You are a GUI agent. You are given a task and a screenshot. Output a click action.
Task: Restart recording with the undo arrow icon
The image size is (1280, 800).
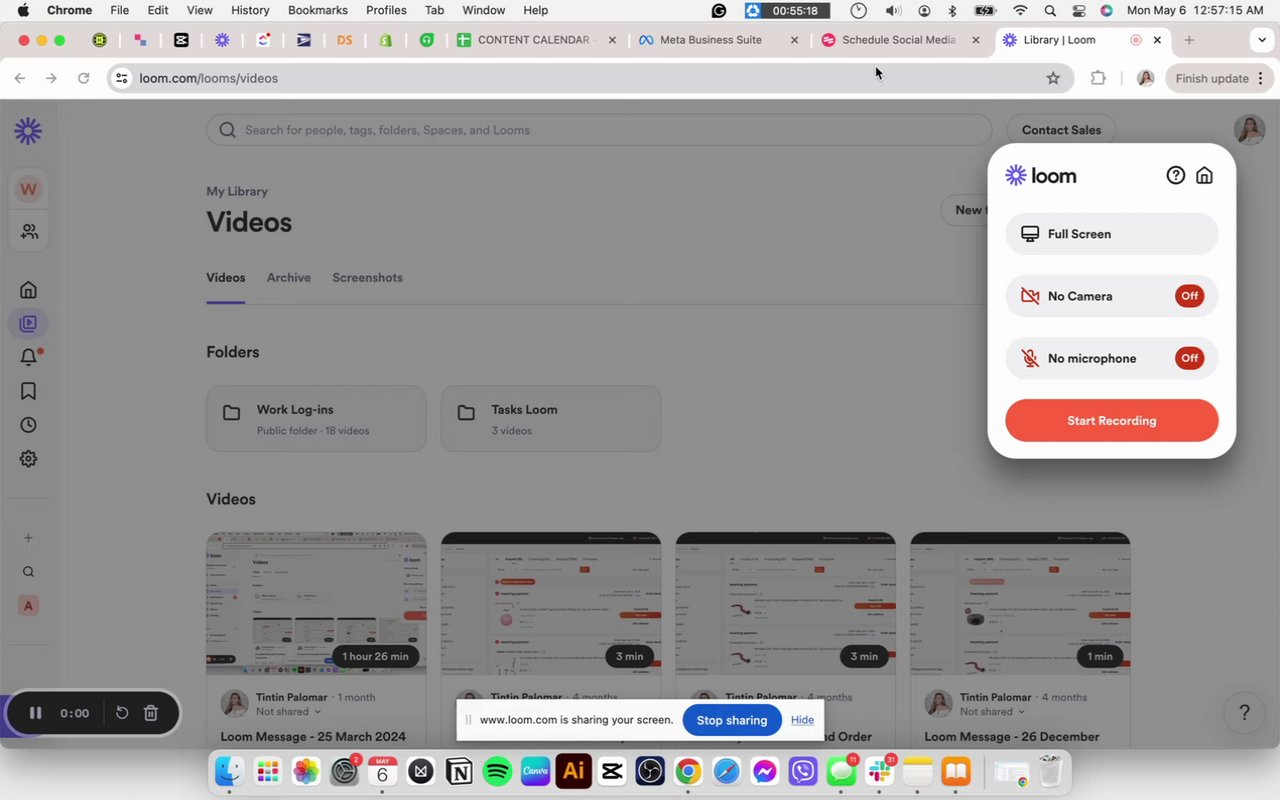pos(122,713)
